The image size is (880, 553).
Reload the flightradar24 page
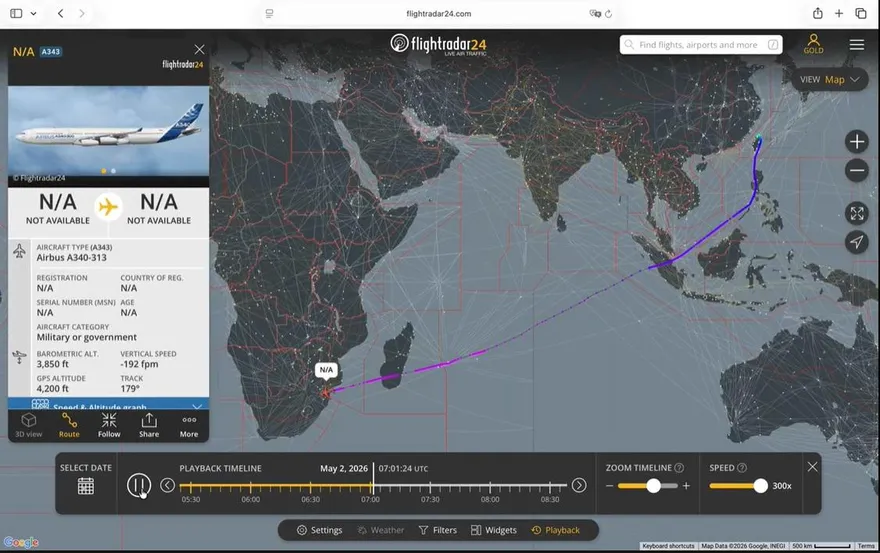[609, 13]
